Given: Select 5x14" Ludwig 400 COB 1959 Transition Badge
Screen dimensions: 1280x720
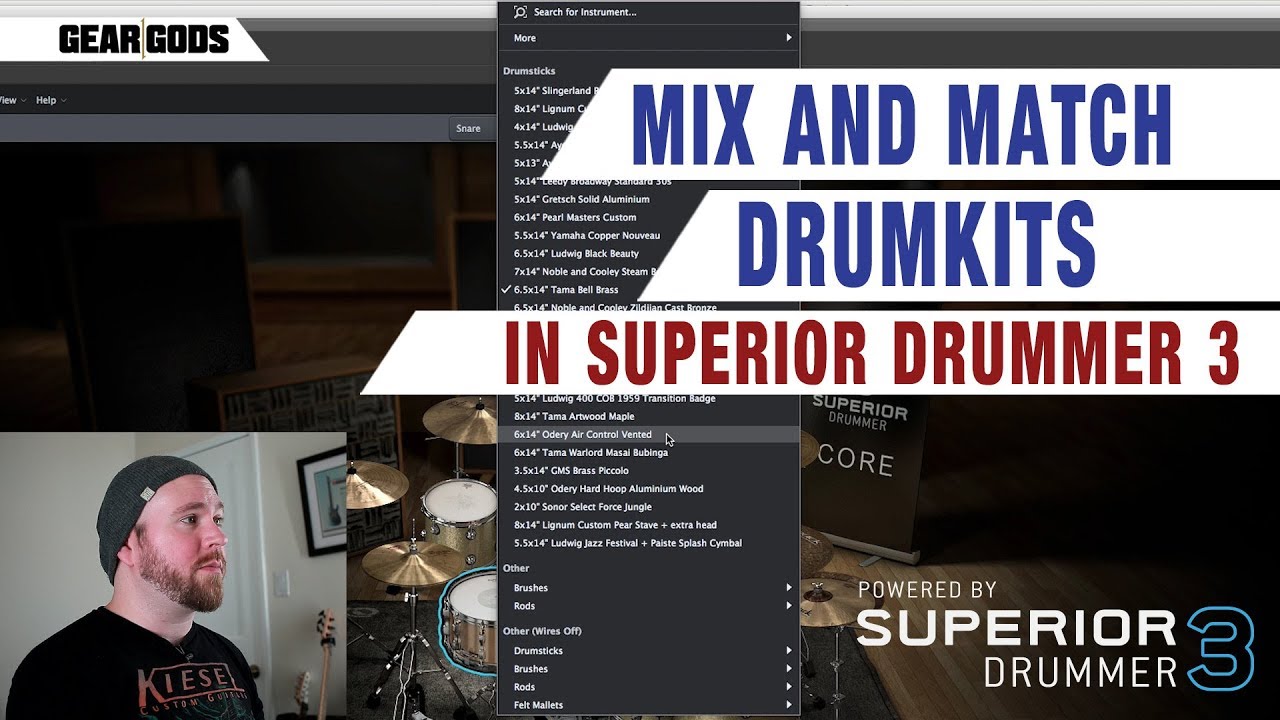Looking at the screenshot, I should tap(648, 398).
